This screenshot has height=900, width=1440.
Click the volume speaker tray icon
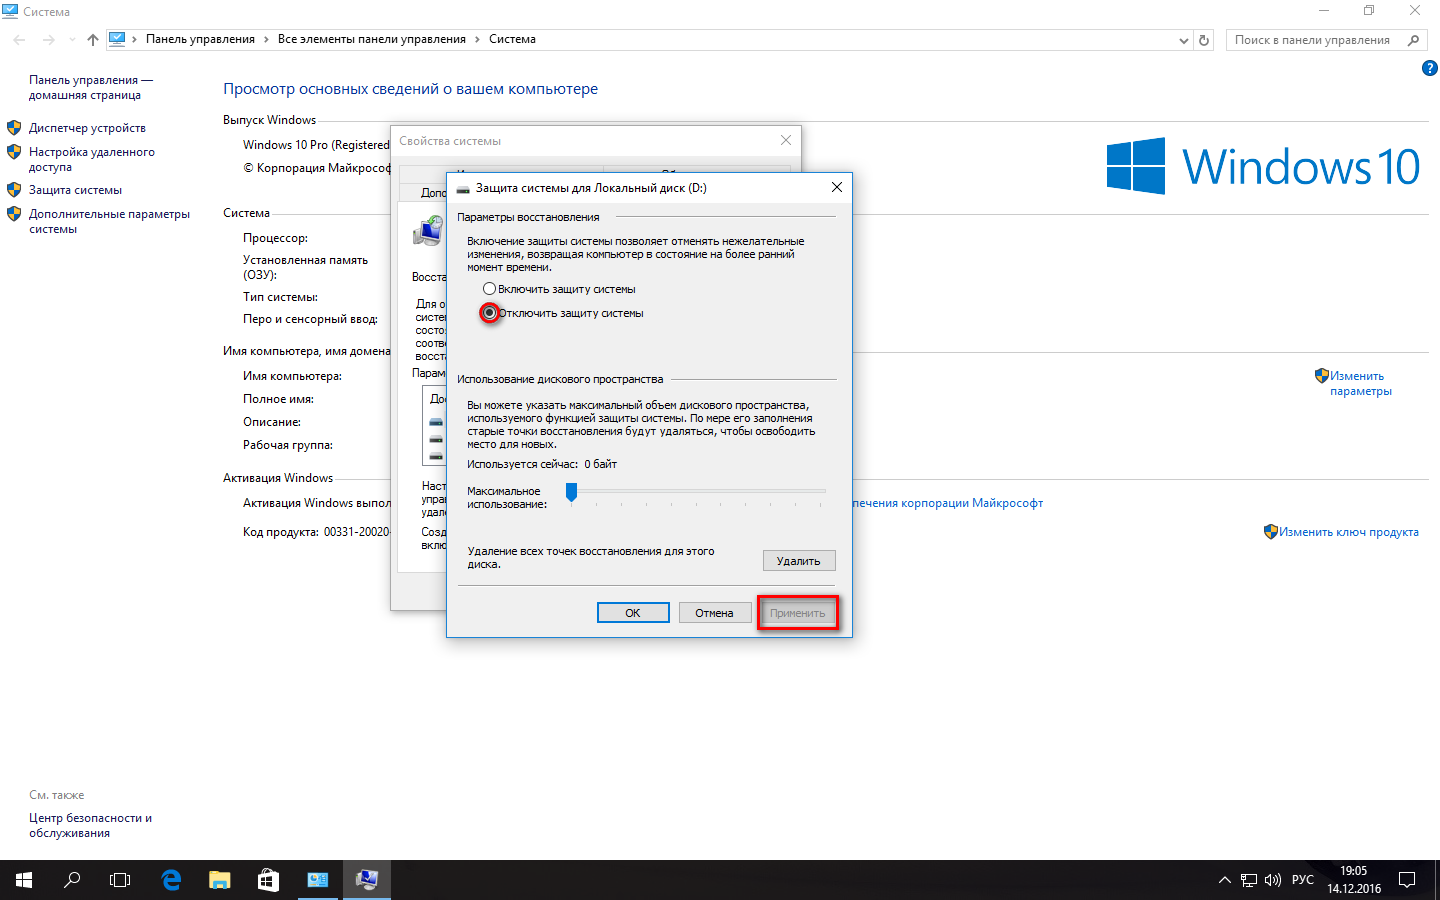(1273, 880)
